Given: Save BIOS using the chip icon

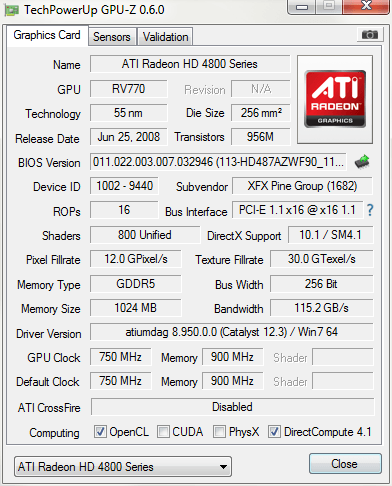Looking at the screenshot, I should pos(362,162).
